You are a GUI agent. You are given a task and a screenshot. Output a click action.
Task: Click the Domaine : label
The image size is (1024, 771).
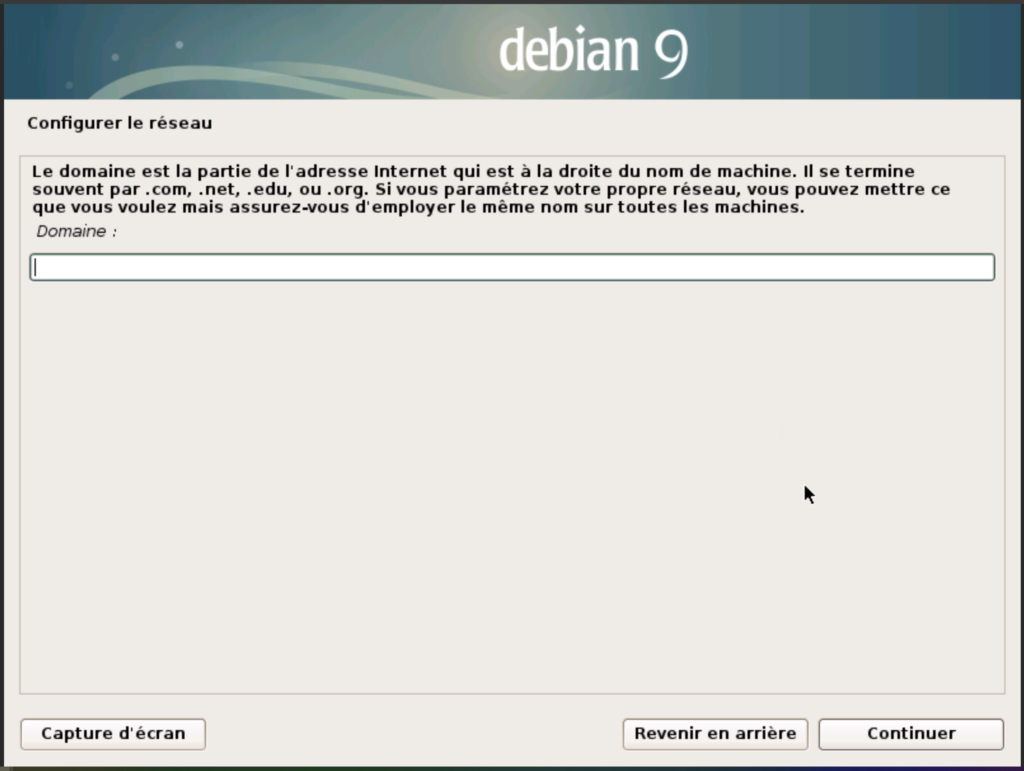click(x=77, y=231)
